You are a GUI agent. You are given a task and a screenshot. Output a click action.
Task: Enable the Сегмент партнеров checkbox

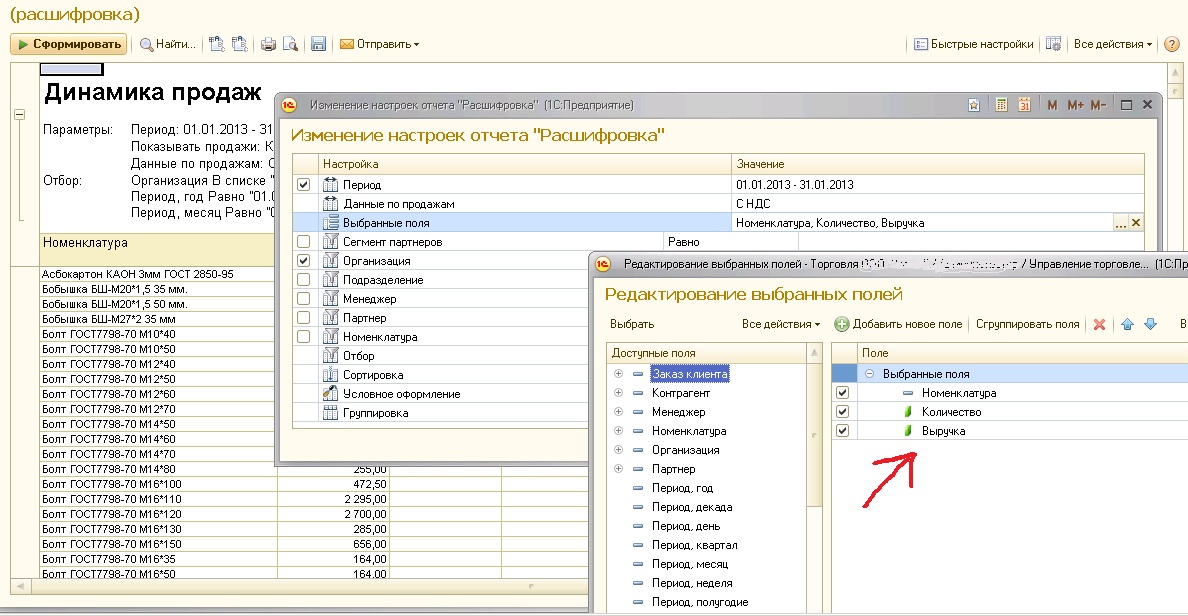tap(304, 242)
